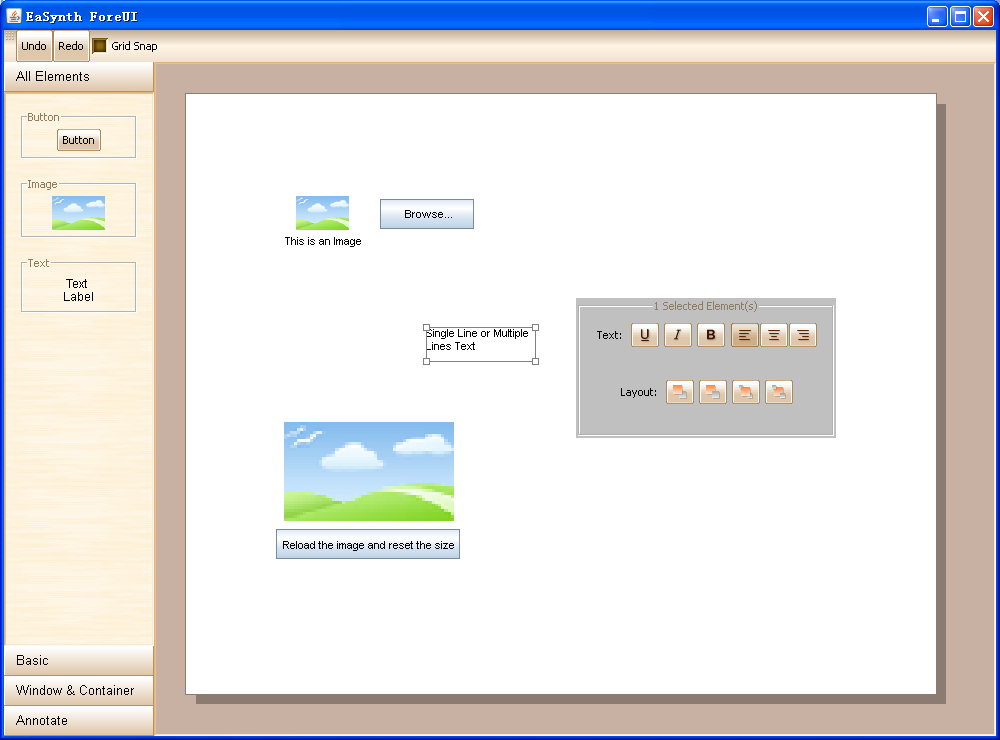Collapse the All Elements category
1000x740 pixels.
click(x=78, y=77)
